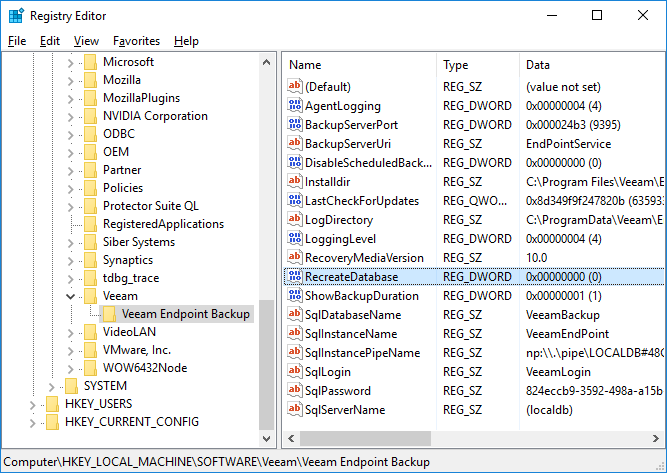This screenshot has width=667, height=473.
Task: Click the Registry Editor app icon in title bar
Action: (x=16, y=16)
